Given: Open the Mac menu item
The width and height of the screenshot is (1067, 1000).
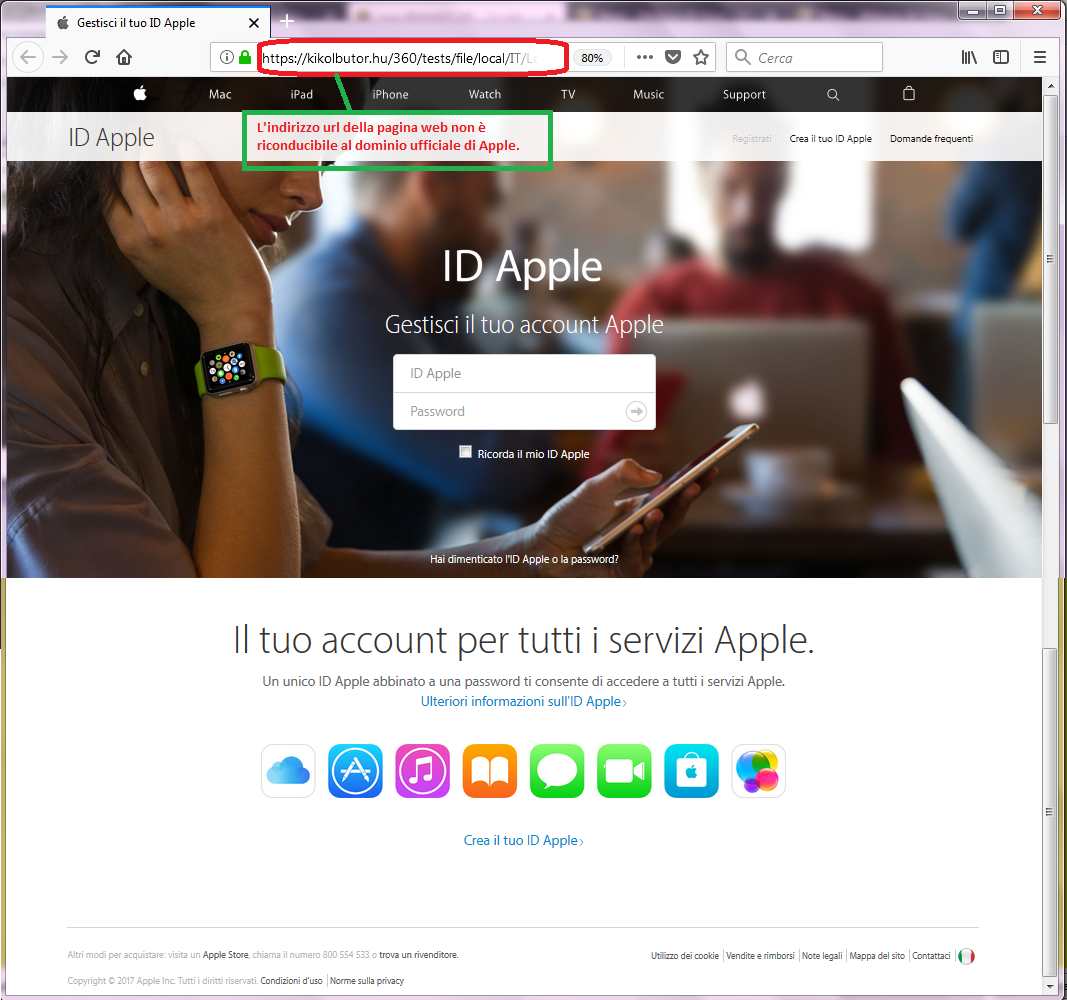Looking at the screenshot, I should pyautogui.click(x=220, y=95).
